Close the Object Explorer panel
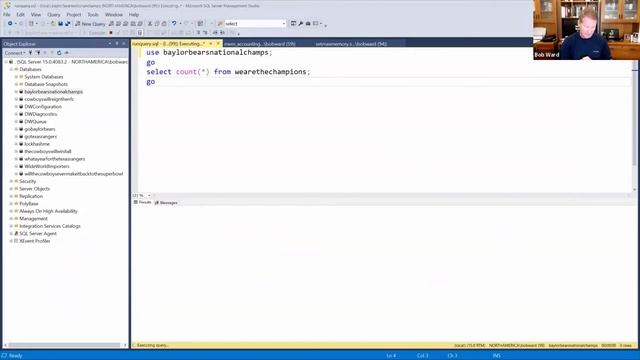640x360 pixels. pyautogui.click(x=124, y=44)
